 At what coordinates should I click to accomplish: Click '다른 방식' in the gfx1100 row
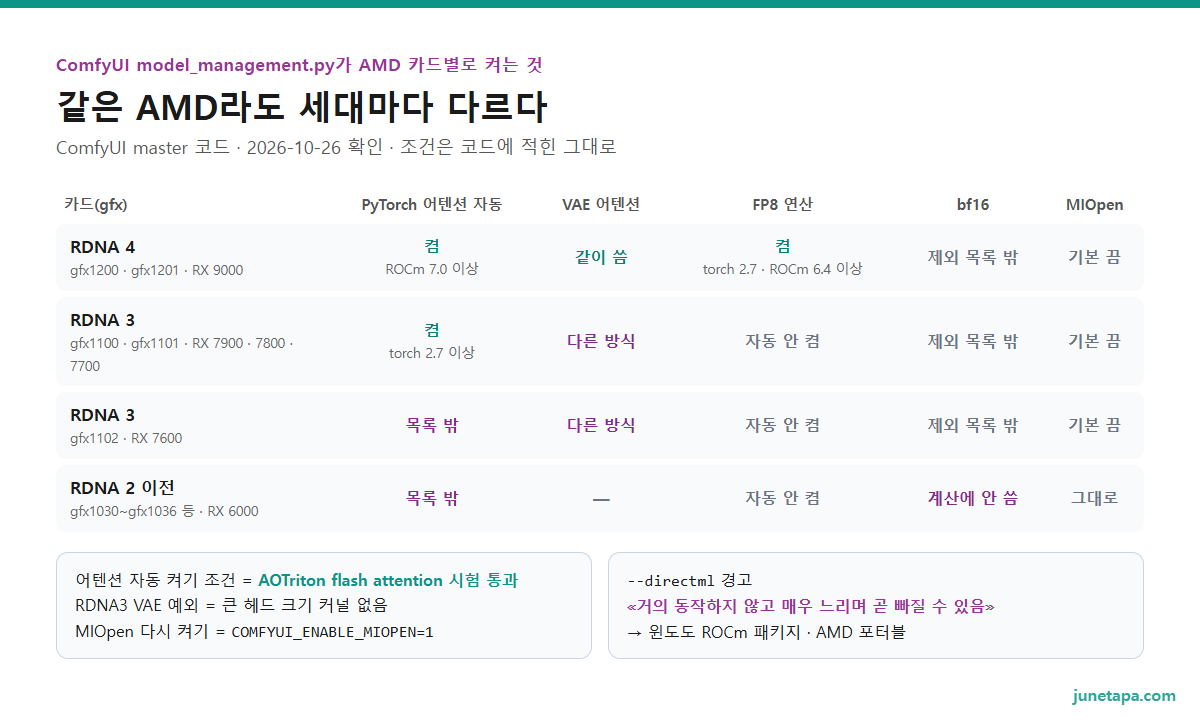(x=601, y=341)
